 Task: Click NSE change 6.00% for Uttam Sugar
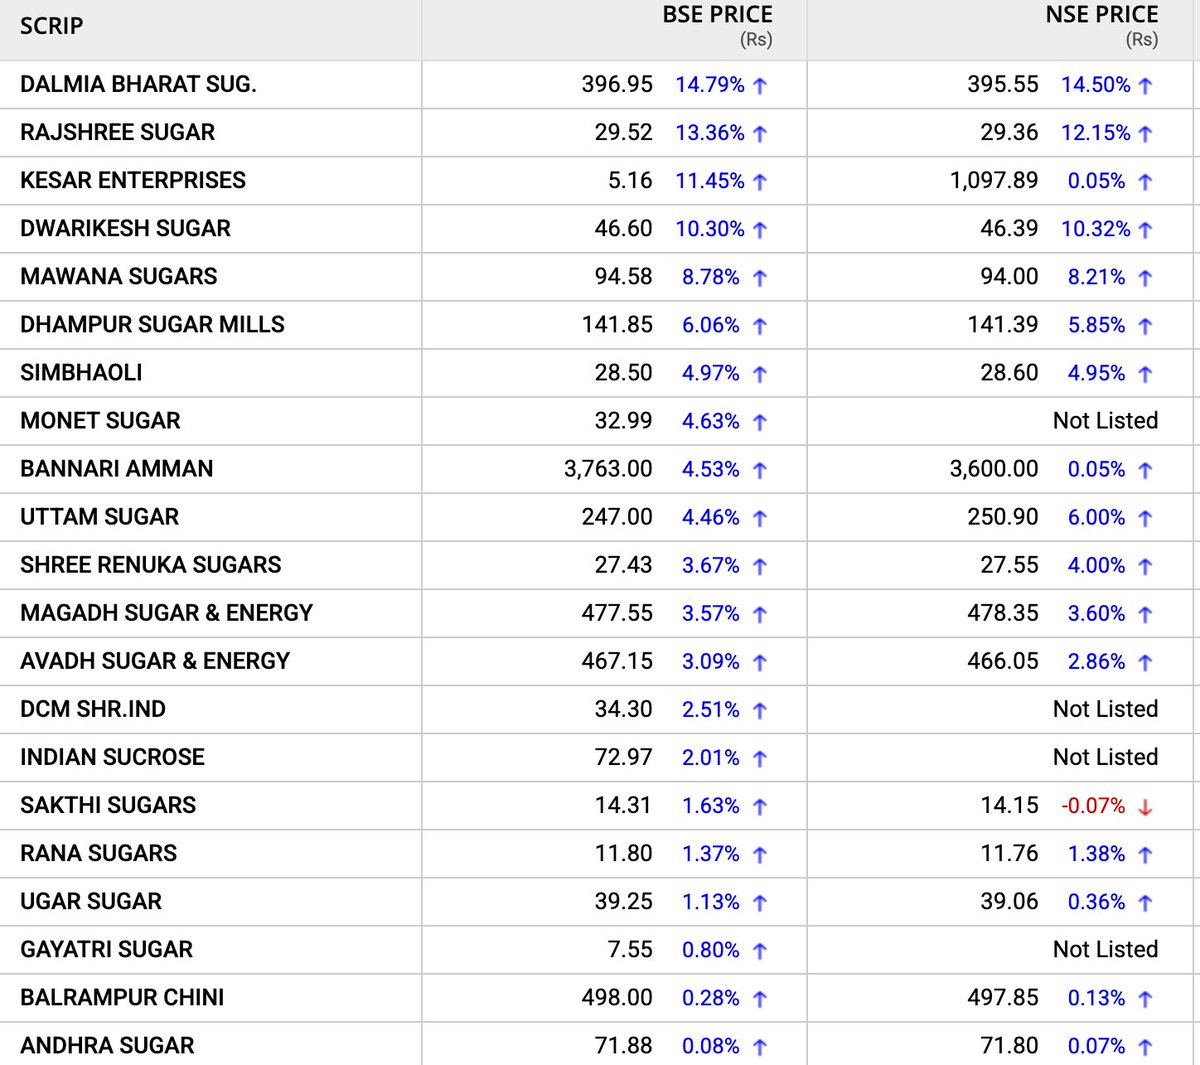click(1097, 516)
